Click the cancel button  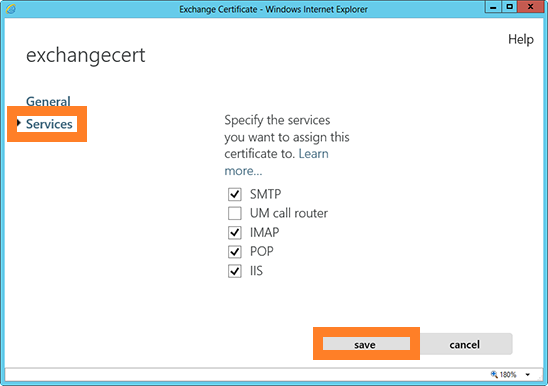click(x=466, y=344)
